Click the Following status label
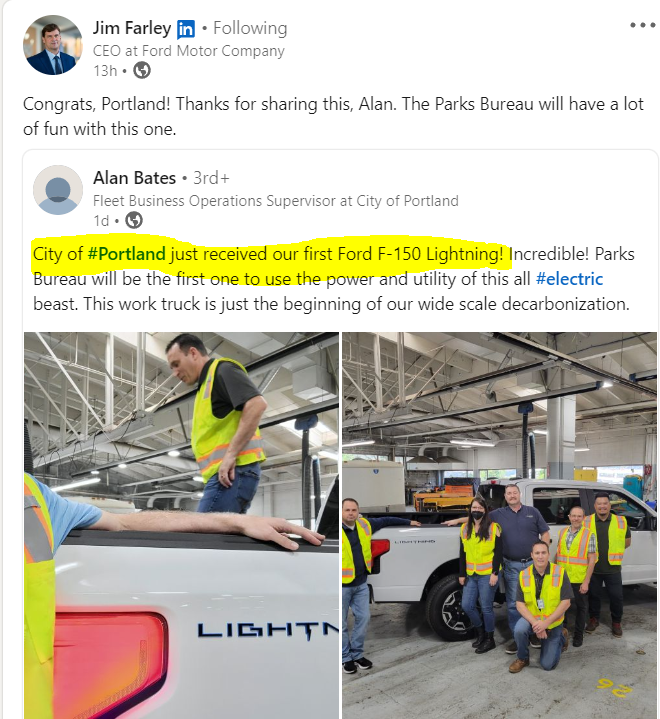The width and height of the screenshot is (660, 719). 250,28
